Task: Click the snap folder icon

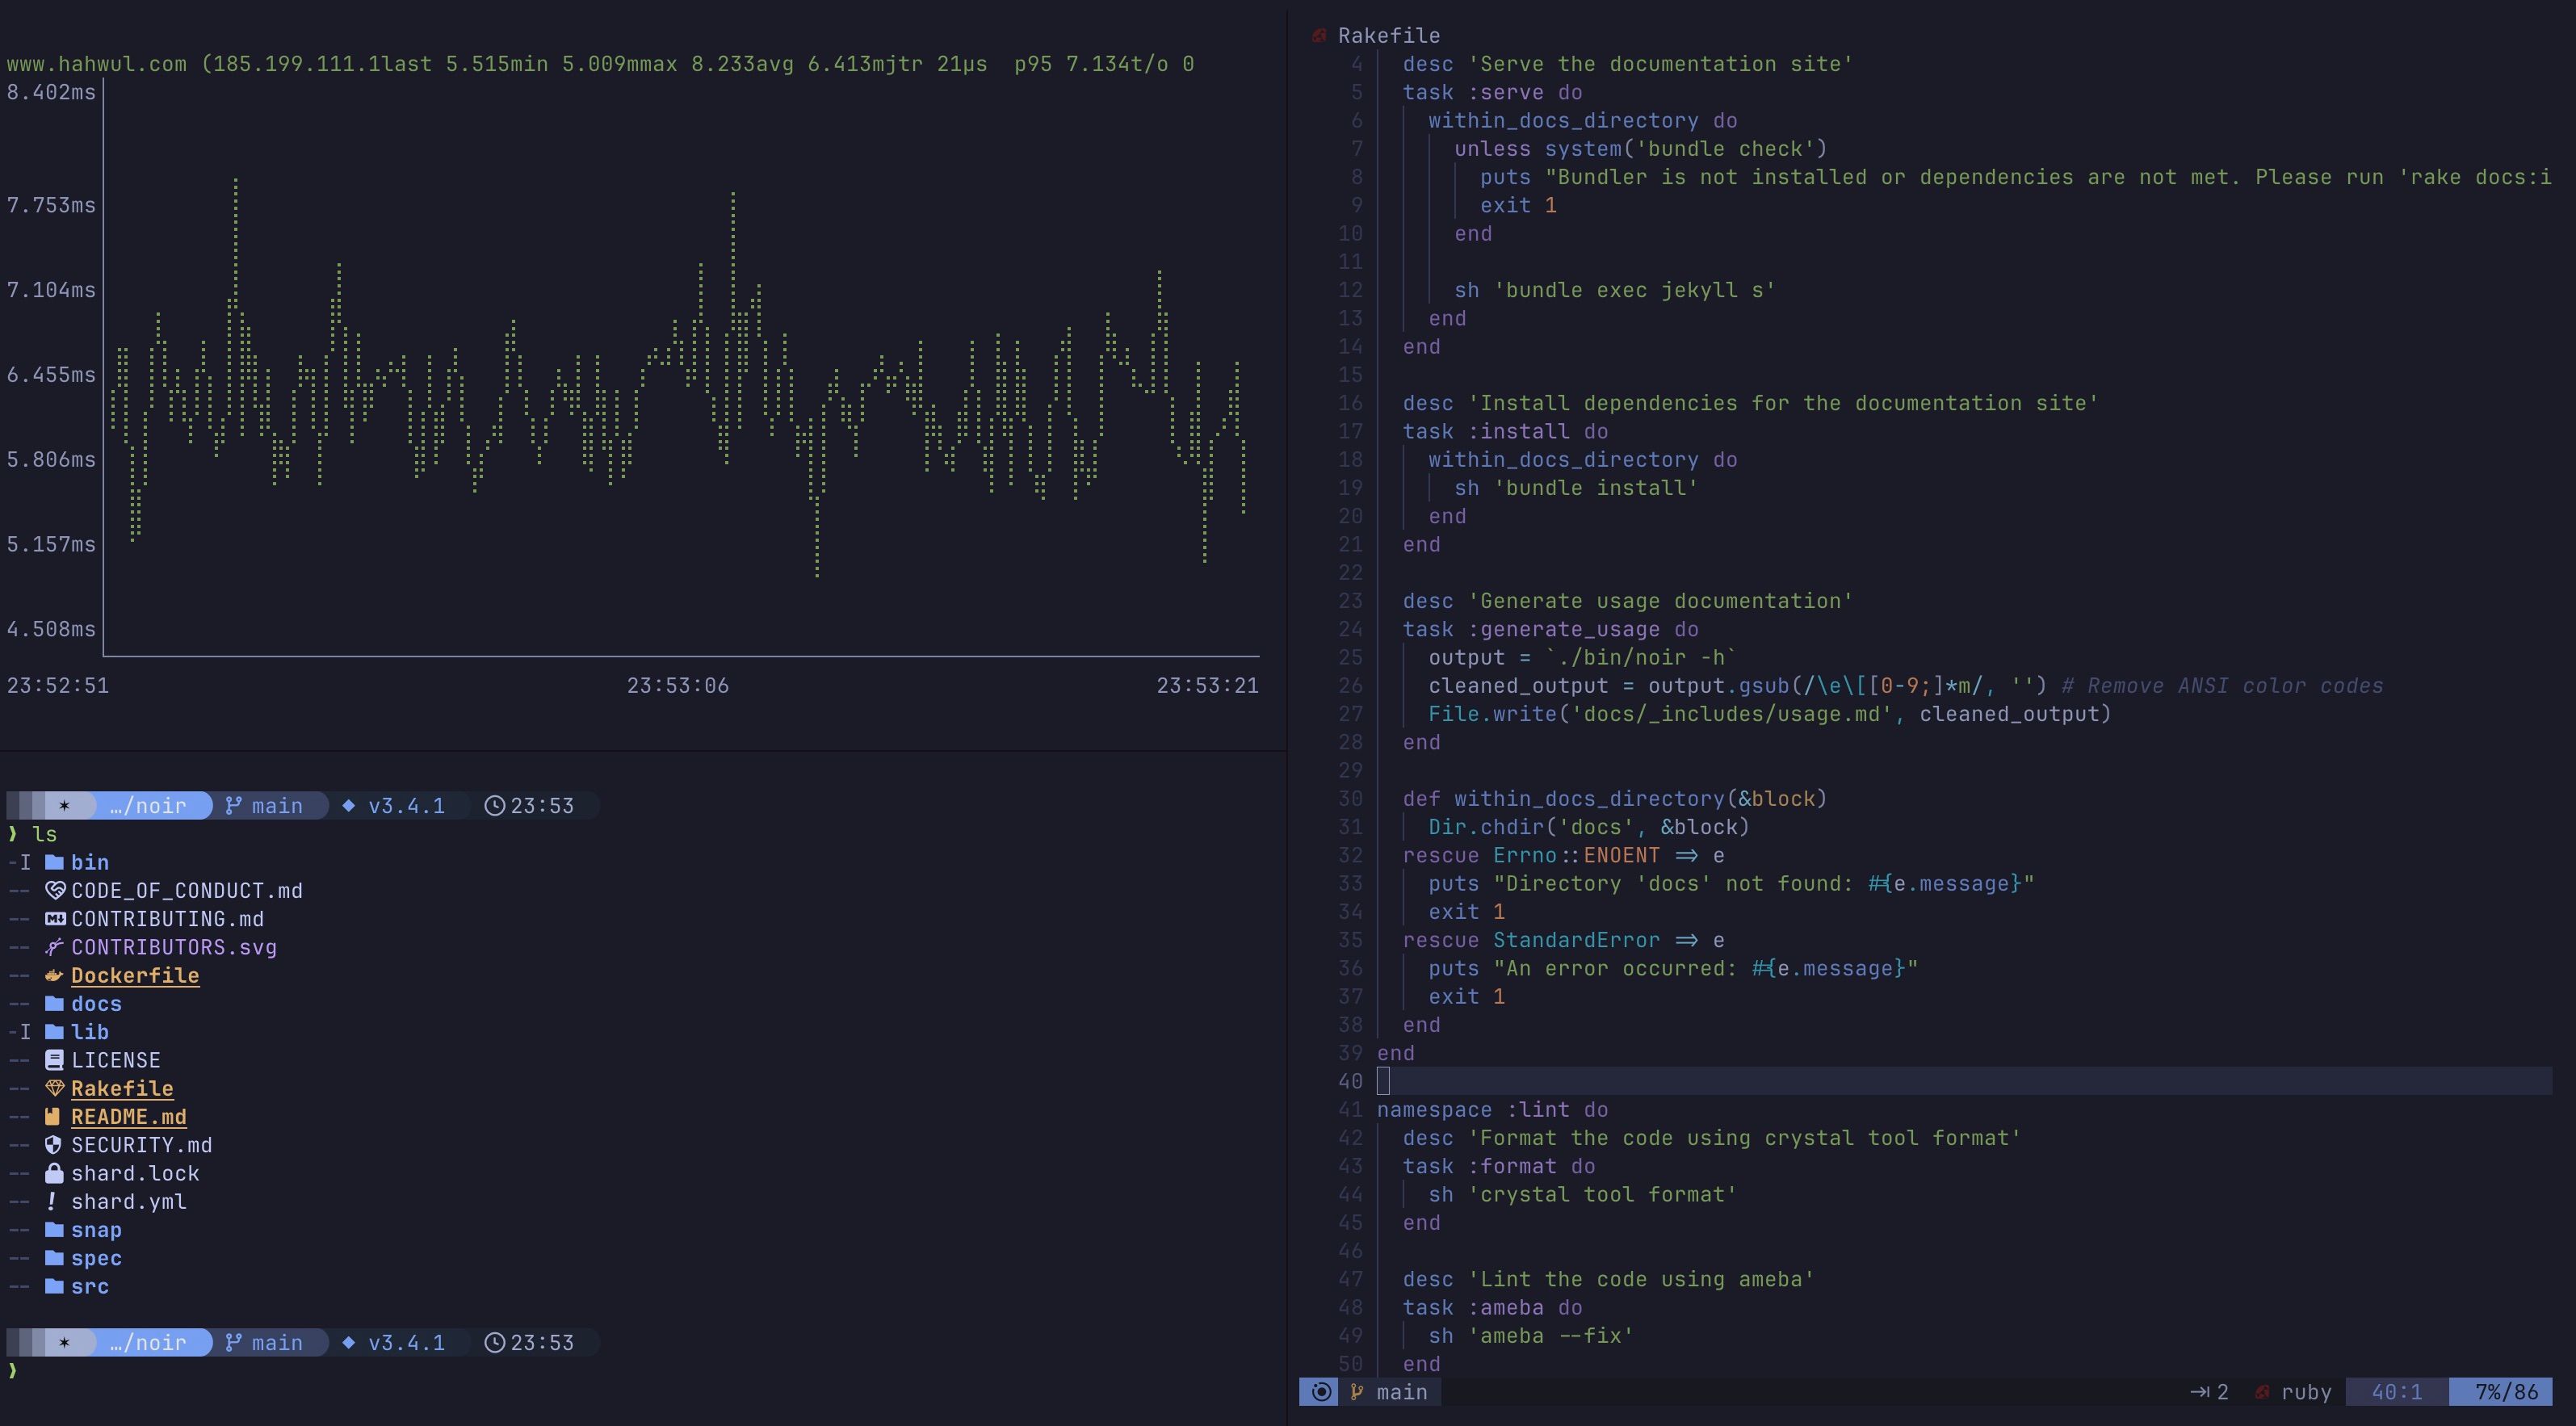Action: (54, 1229)
